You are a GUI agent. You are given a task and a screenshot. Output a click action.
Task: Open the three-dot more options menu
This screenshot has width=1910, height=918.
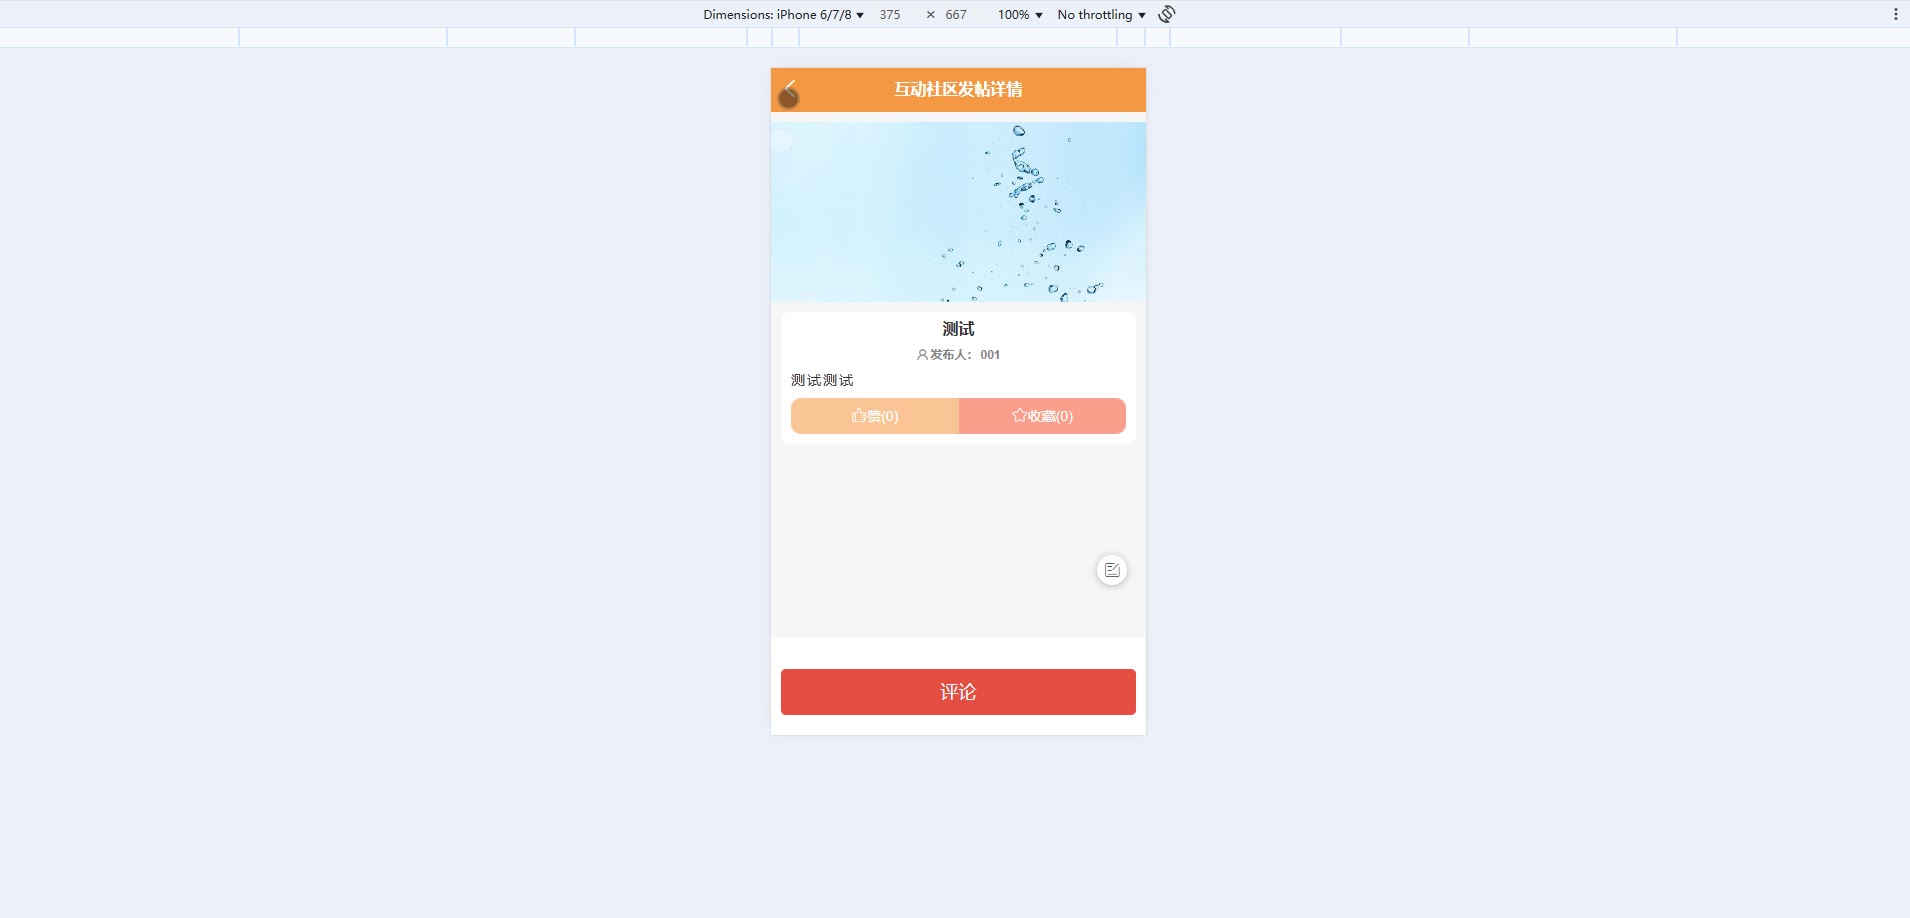coord(1895,14)
